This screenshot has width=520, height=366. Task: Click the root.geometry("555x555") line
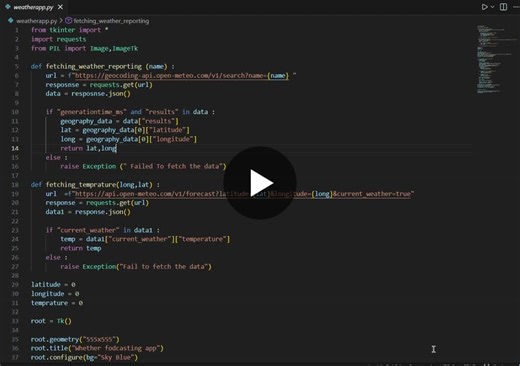[75, 339]
